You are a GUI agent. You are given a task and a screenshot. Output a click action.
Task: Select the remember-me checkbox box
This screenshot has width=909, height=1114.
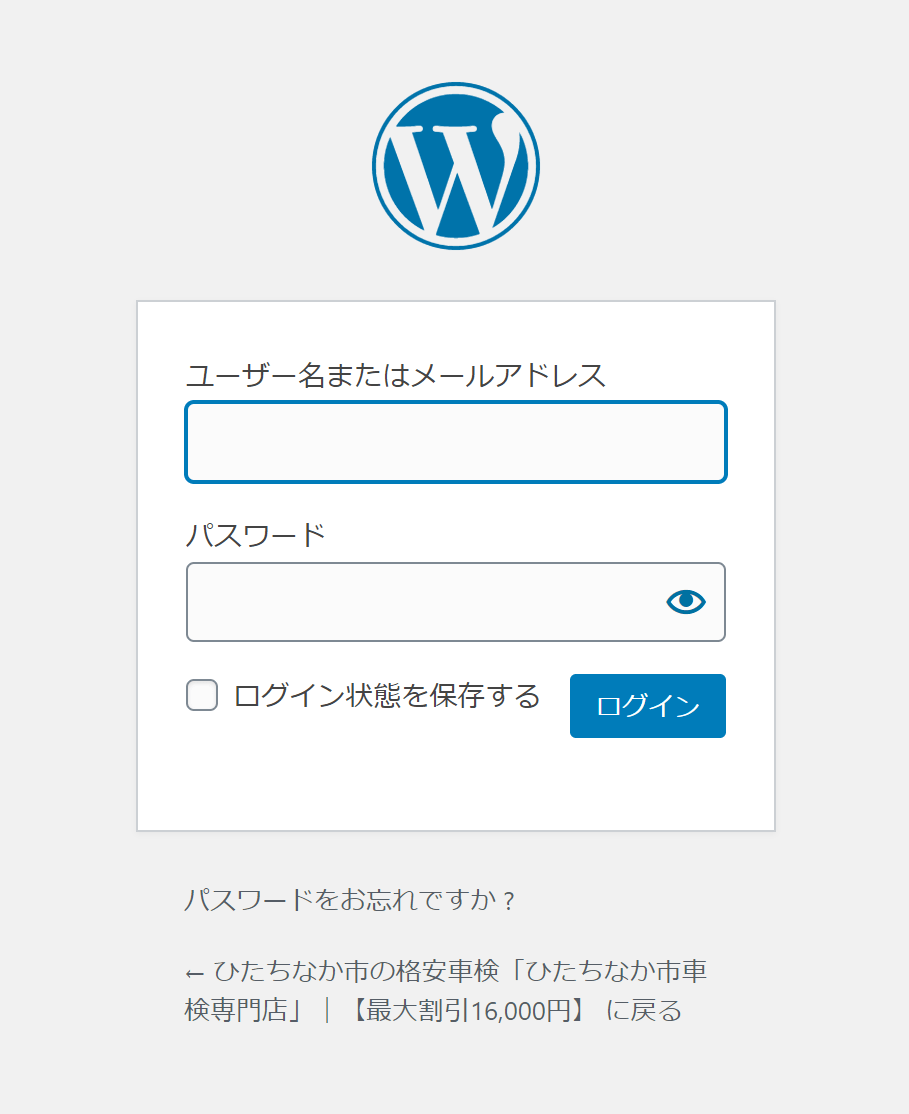[x=202, y=695]
